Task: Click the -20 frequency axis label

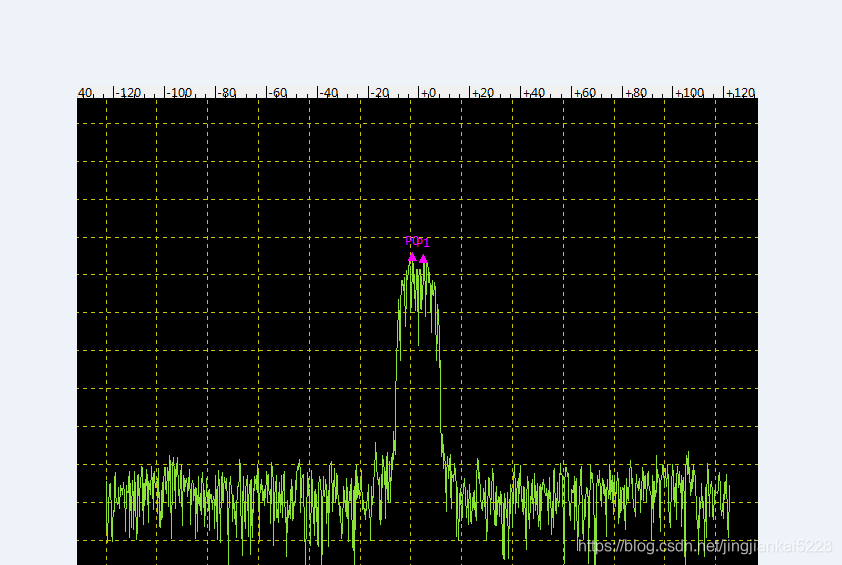Action: 380,93
